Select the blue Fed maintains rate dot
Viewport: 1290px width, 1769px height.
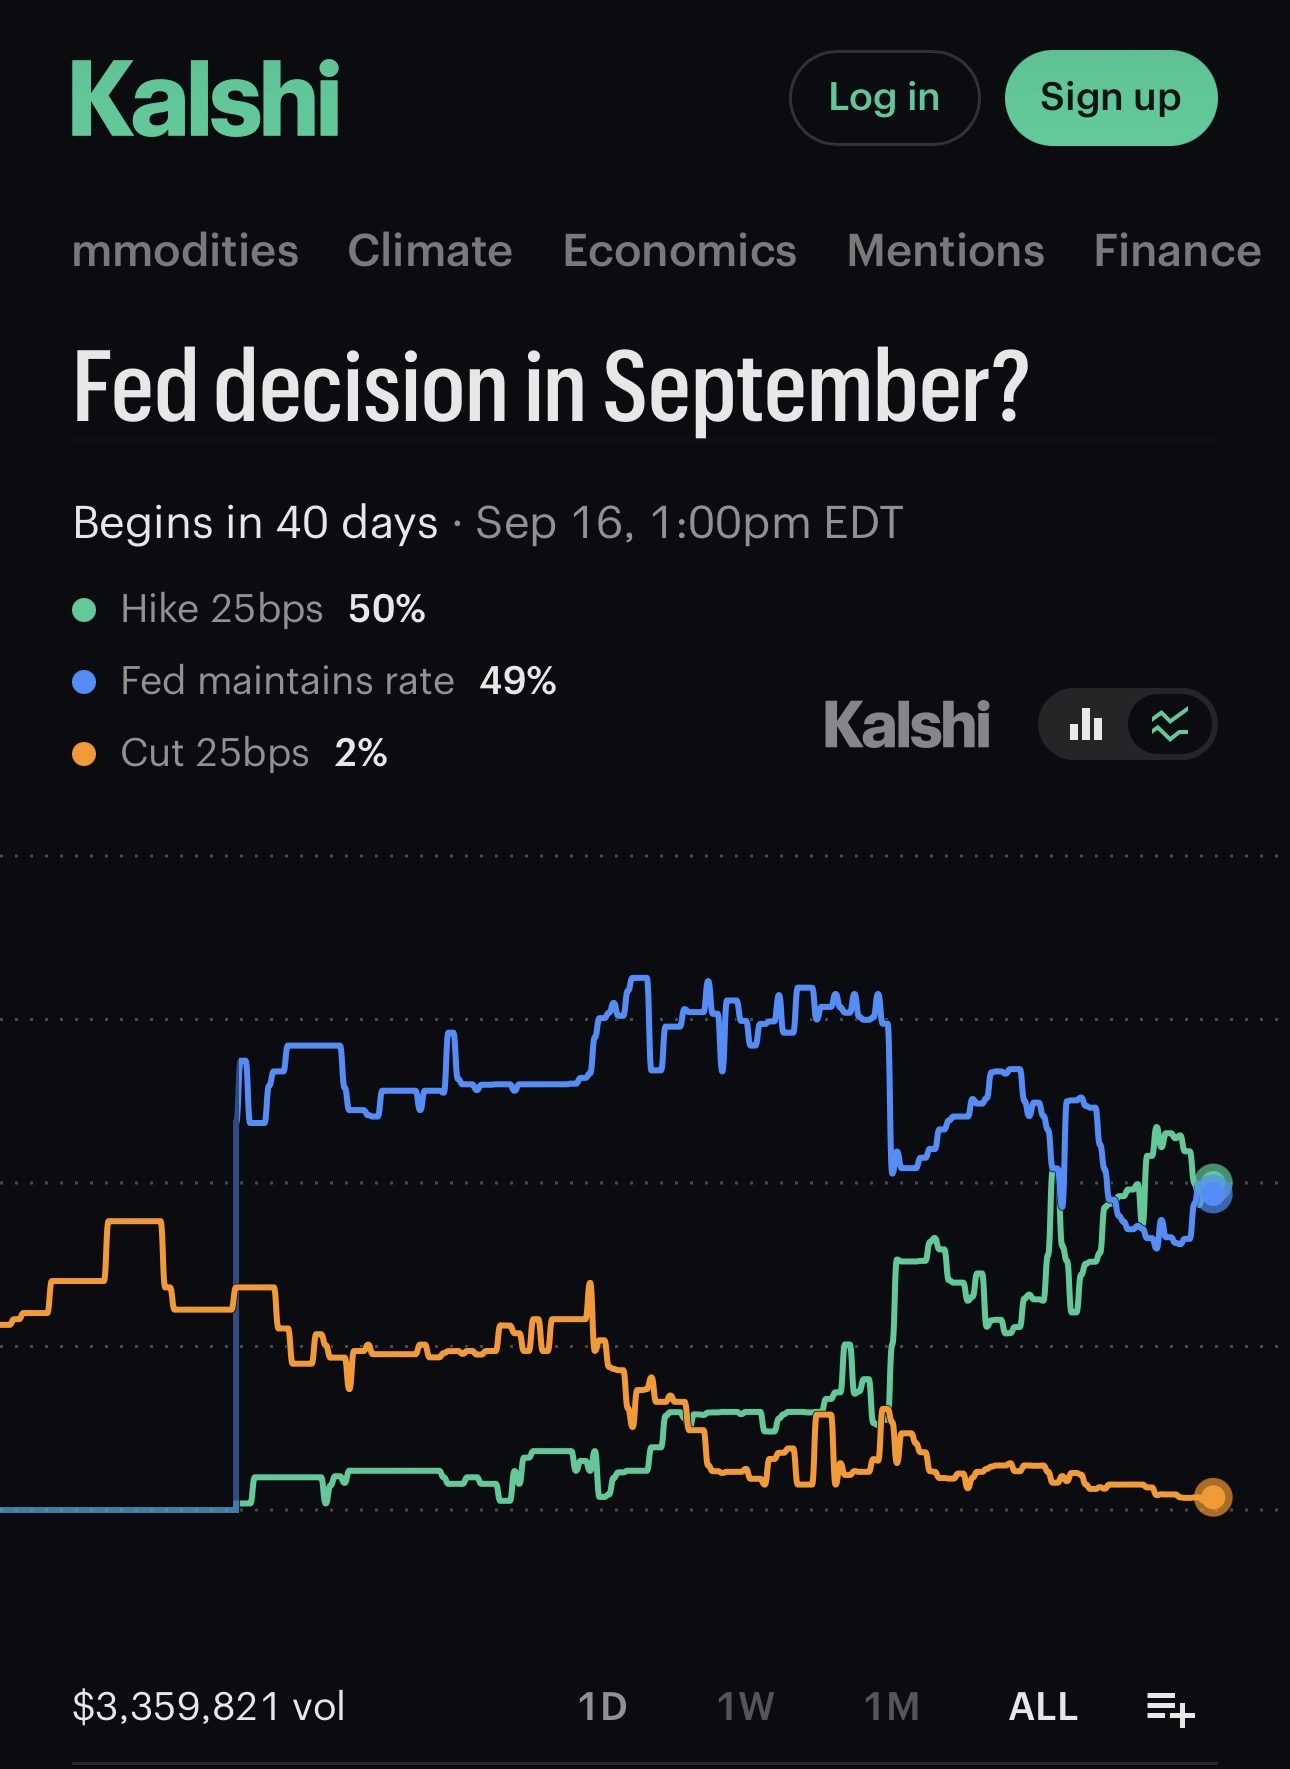pos(84,682)
